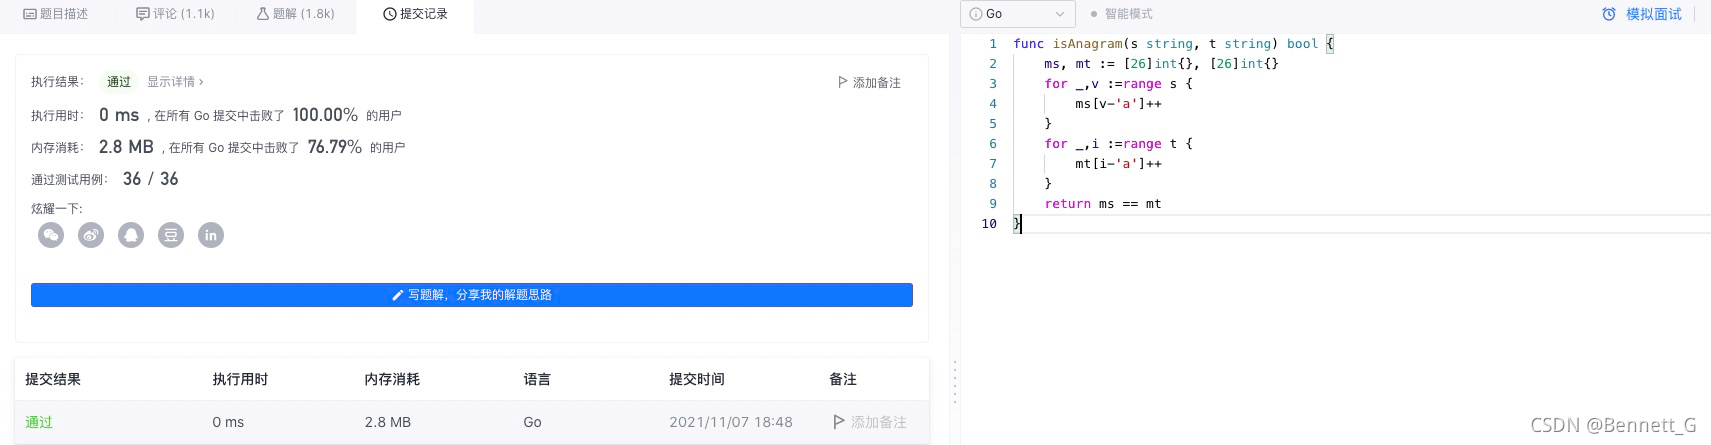Click 添加备注 at top of result panel
The width and height of the screenshot is (1711, 445).
[869, 83]
